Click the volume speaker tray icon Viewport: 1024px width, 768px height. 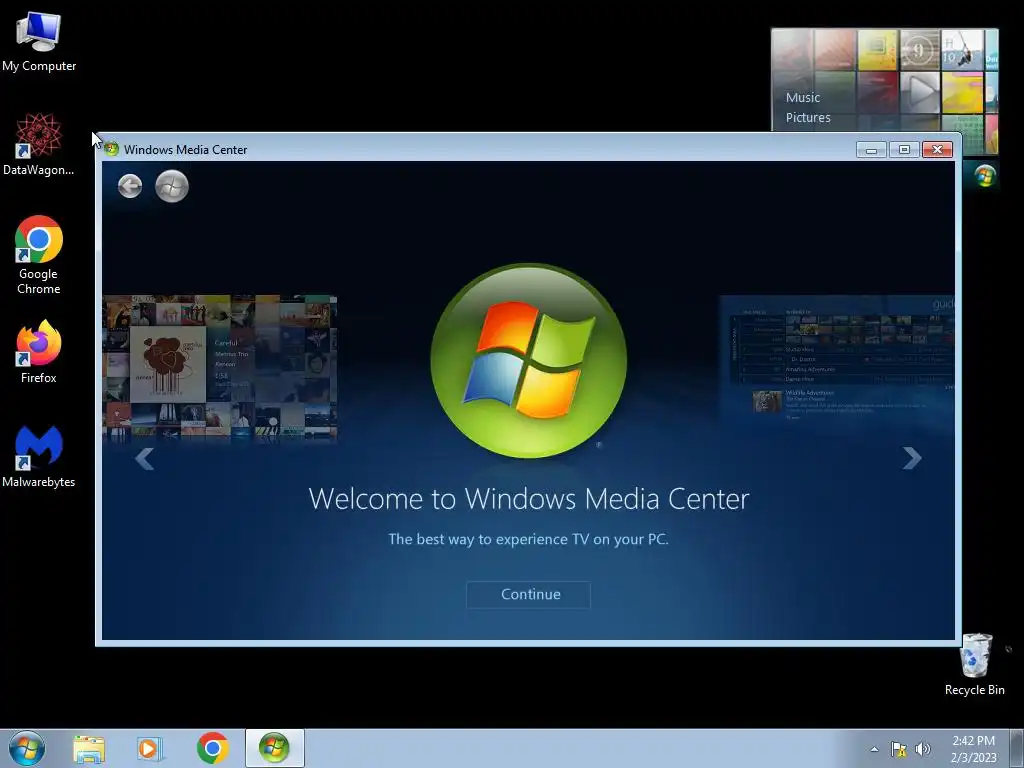pyautogui.click(x=923, y=749)
